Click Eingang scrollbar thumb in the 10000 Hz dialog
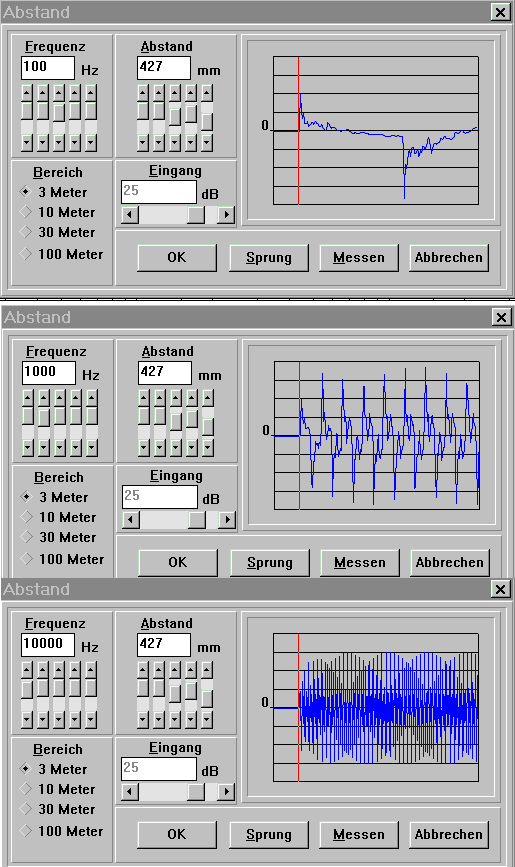515x867 pixels. [x=196, y=792]
